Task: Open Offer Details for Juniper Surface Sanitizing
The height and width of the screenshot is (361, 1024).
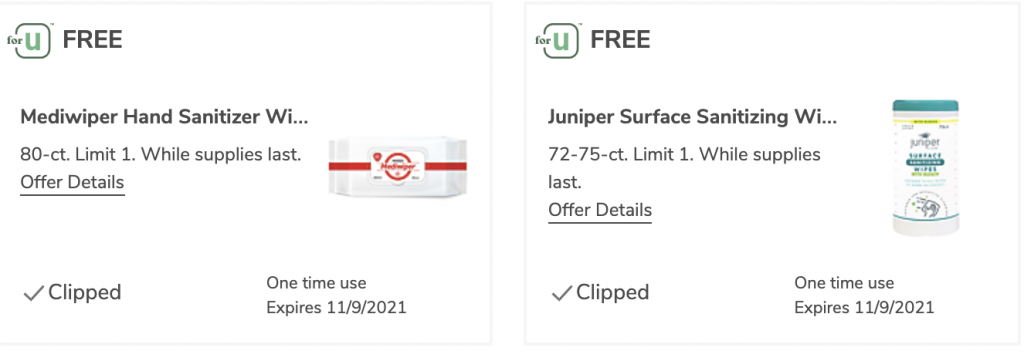Action: tap(600, 210)
